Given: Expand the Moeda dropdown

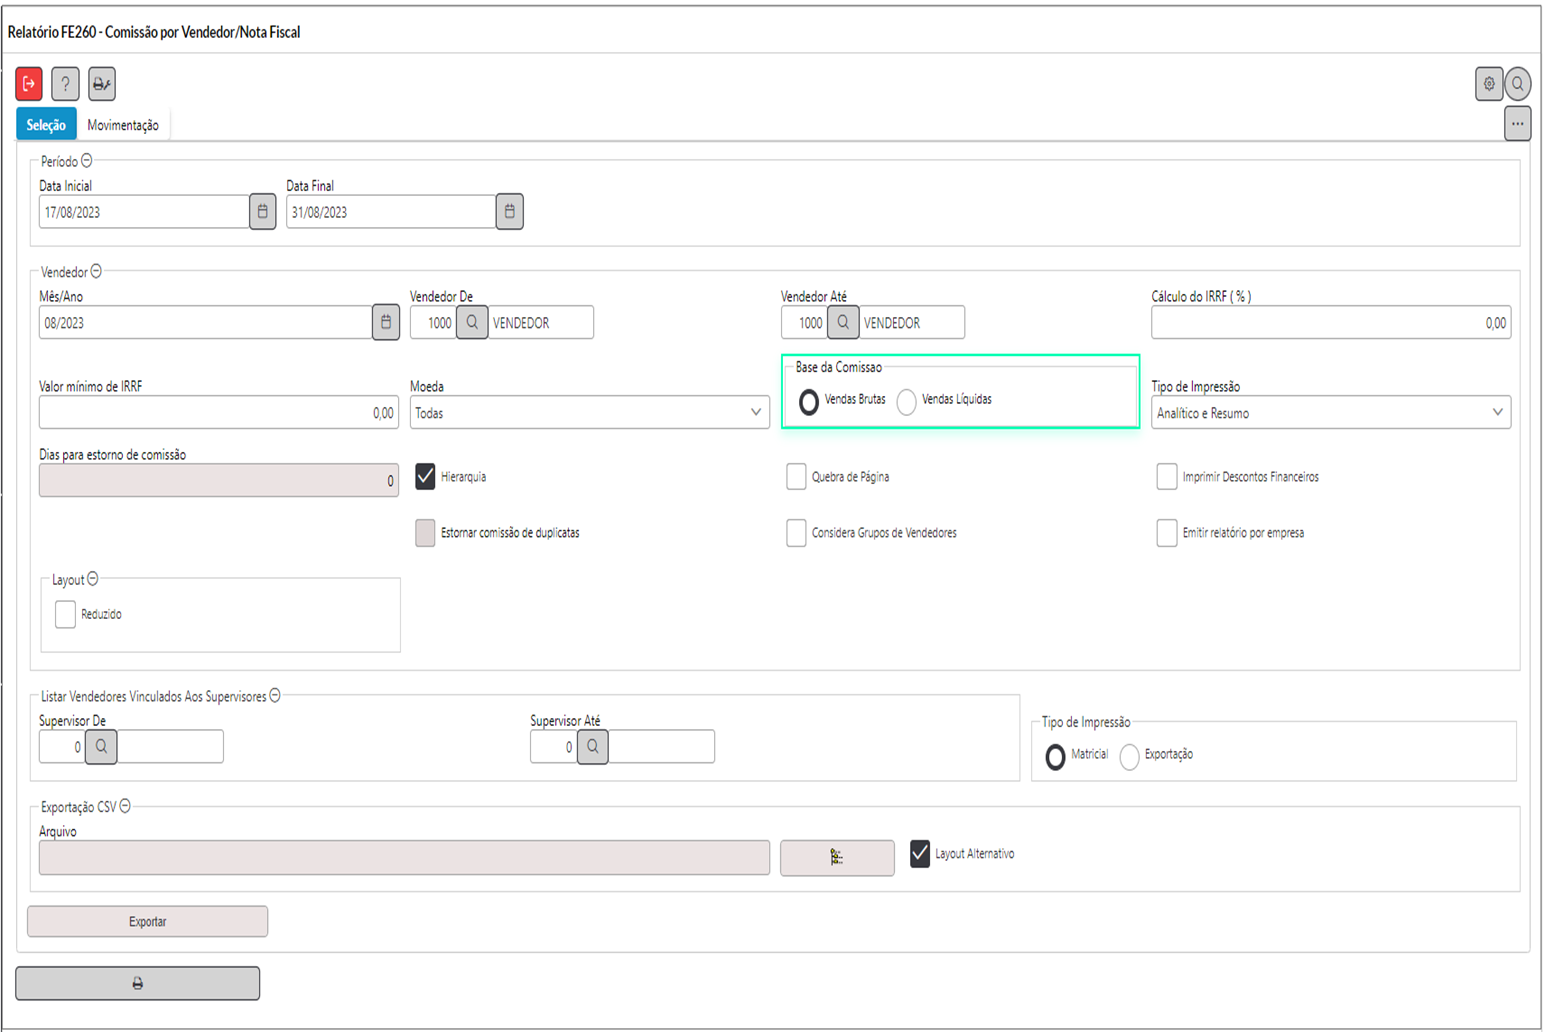Looking at the screenshot, I should click(x=589, y=413).
